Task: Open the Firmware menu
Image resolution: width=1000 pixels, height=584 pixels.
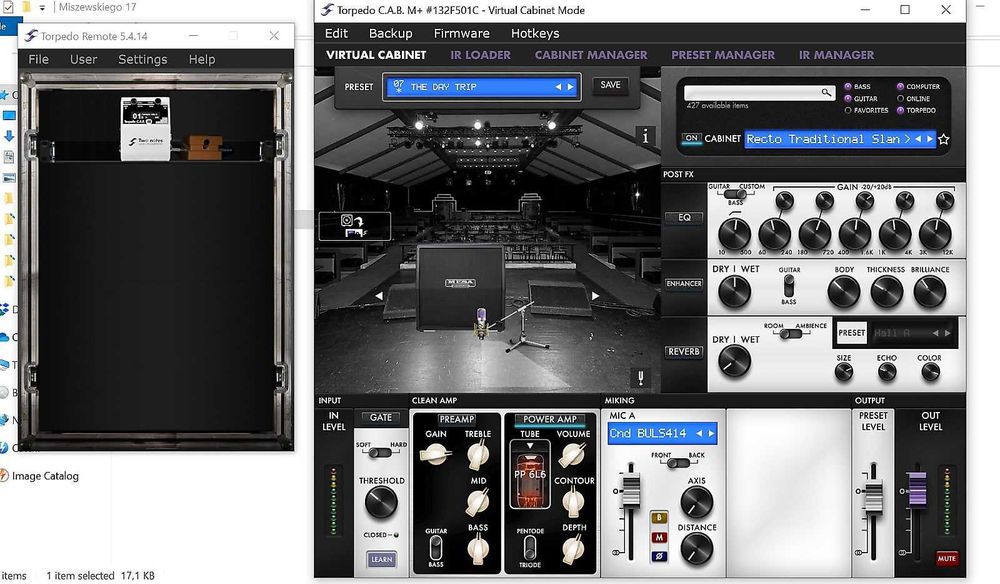Action: (462, 33)
